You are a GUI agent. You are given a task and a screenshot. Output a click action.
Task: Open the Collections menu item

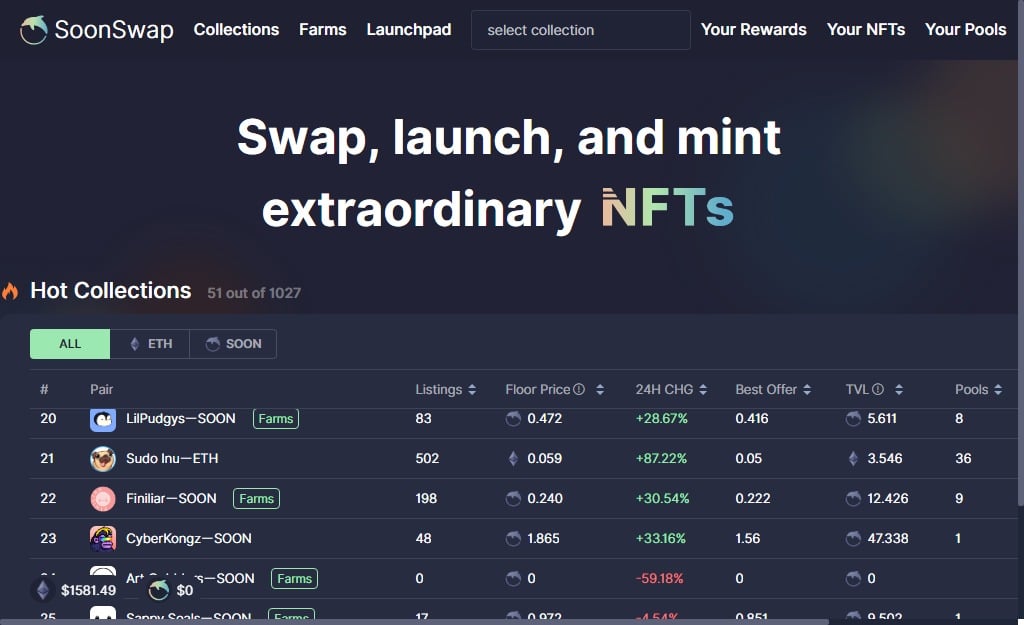(236, 29)
